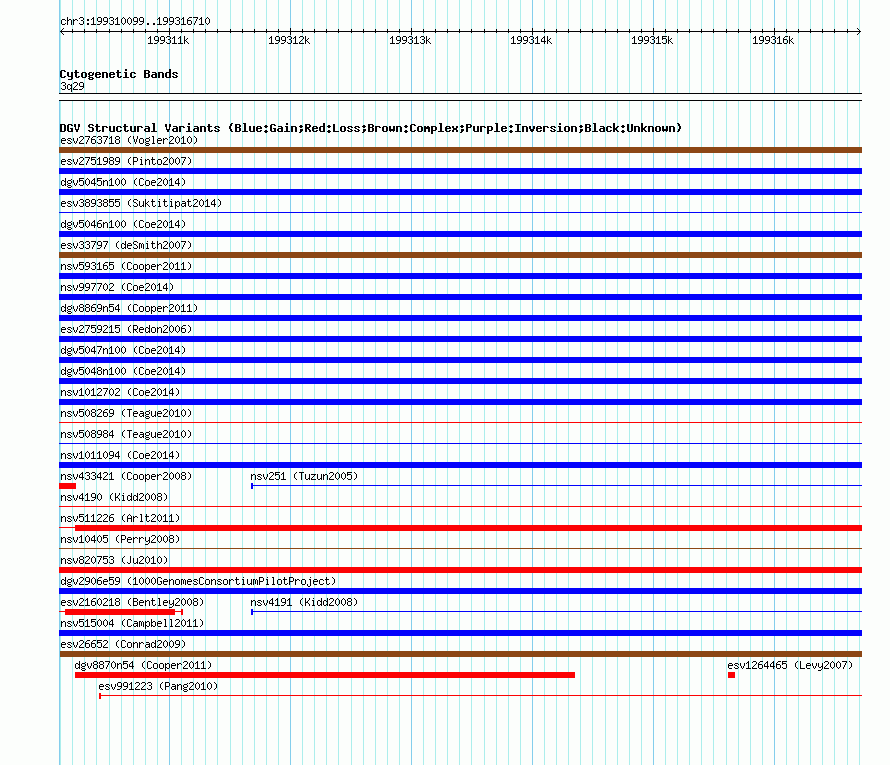Click dgv5046n100 (Coe2014) label

click(123, 224)
